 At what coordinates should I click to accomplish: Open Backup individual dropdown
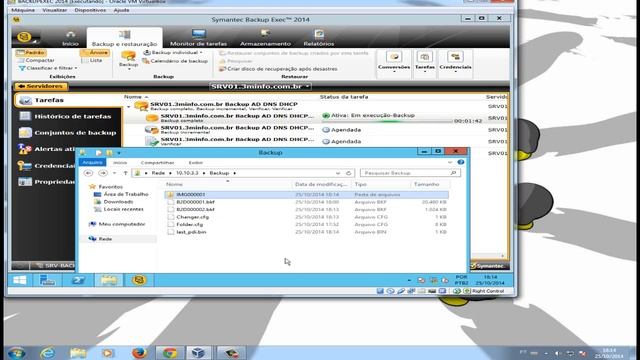[x=173, y=53]
